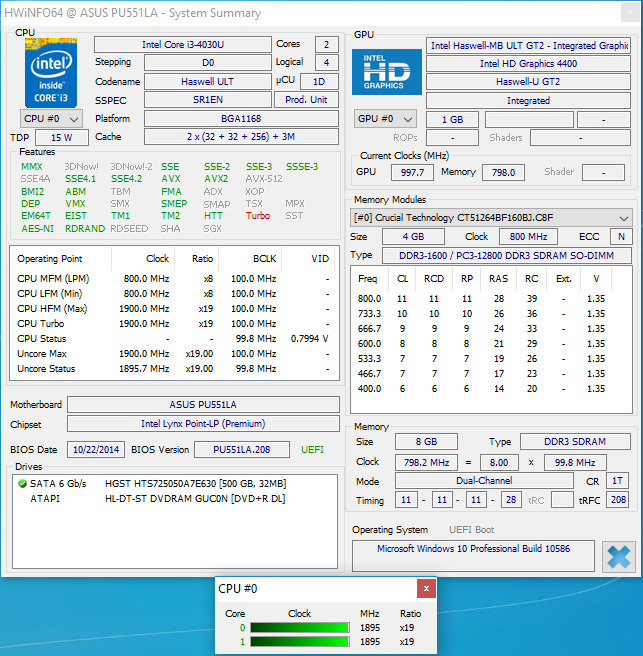Click the µCU 1D field
Viewport: 643px width, 656px height.
click(x=319, y=82)
